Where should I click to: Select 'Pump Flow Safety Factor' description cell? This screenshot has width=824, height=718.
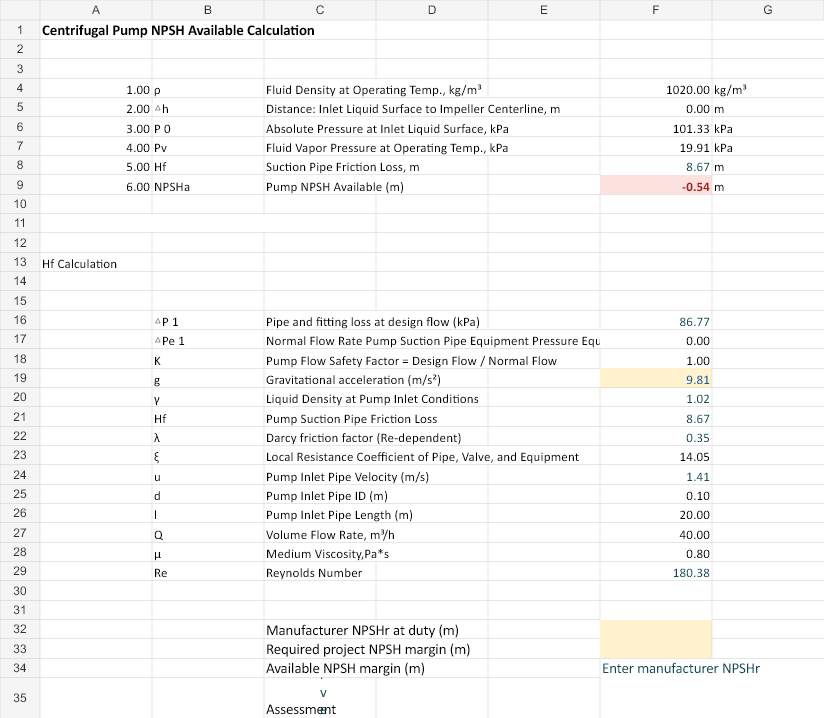tap(411, 361)
